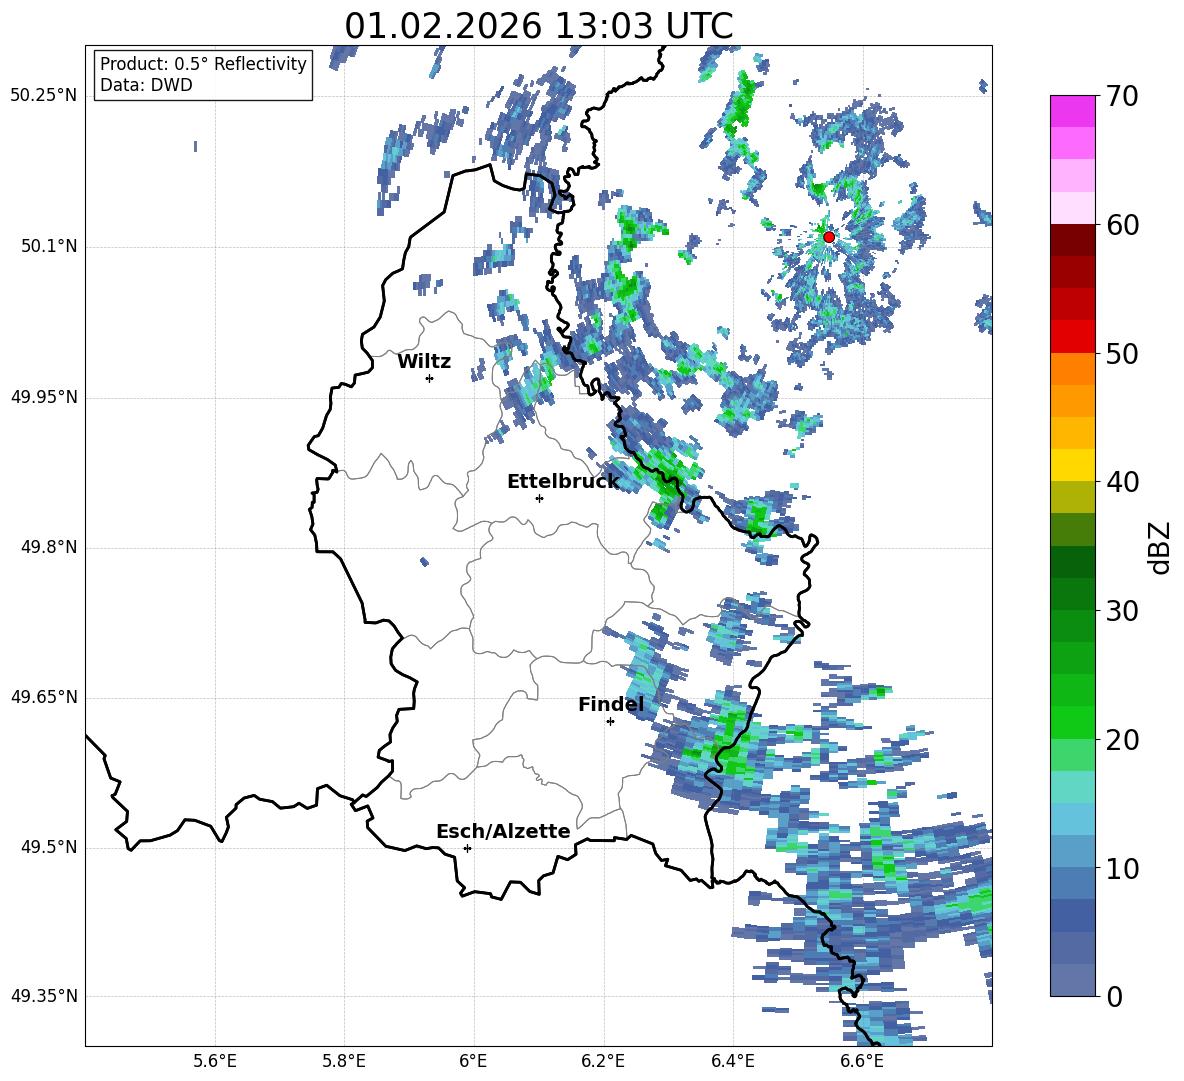The image size is (1184, 1081).
Task: Click the Findel station cross marker
Action: coord(610,721)
